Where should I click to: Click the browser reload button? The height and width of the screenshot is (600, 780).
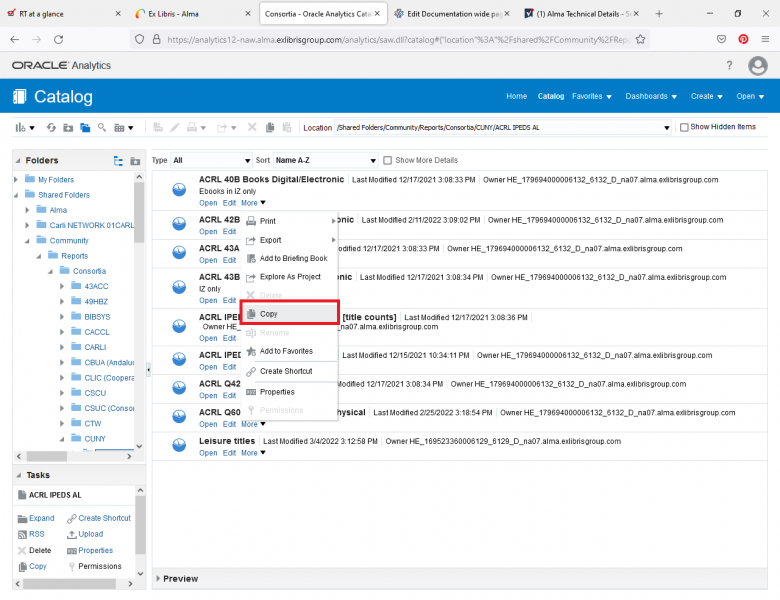[x=58, y=39]
